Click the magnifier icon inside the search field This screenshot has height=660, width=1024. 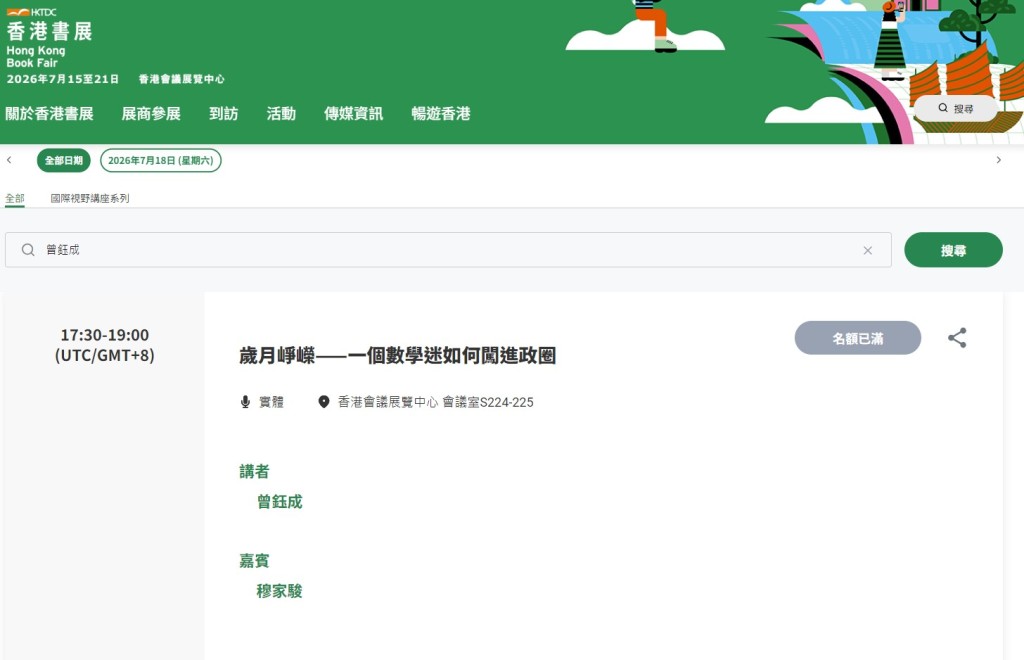(28, 250)
